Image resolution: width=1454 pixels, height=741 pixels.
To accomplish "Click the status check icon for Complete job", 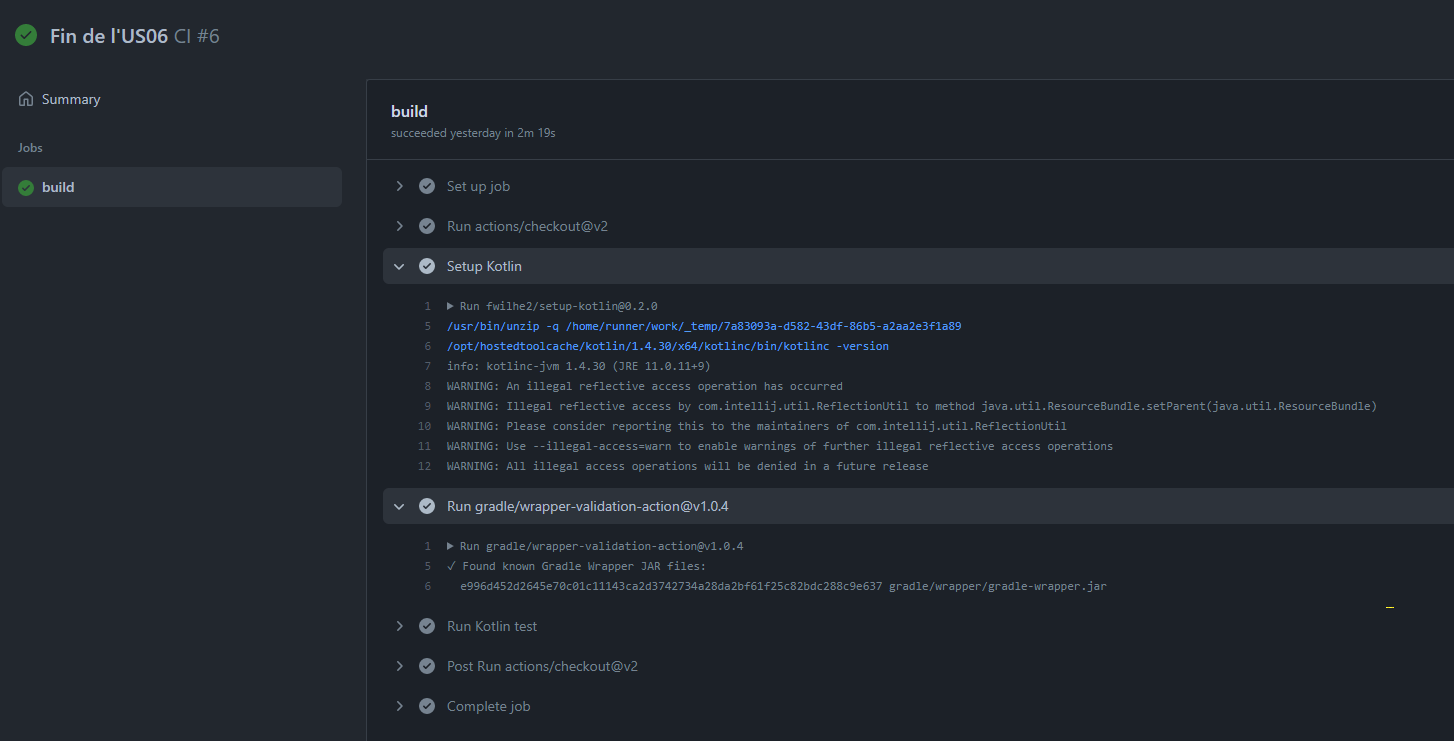I will coord(427,706).
